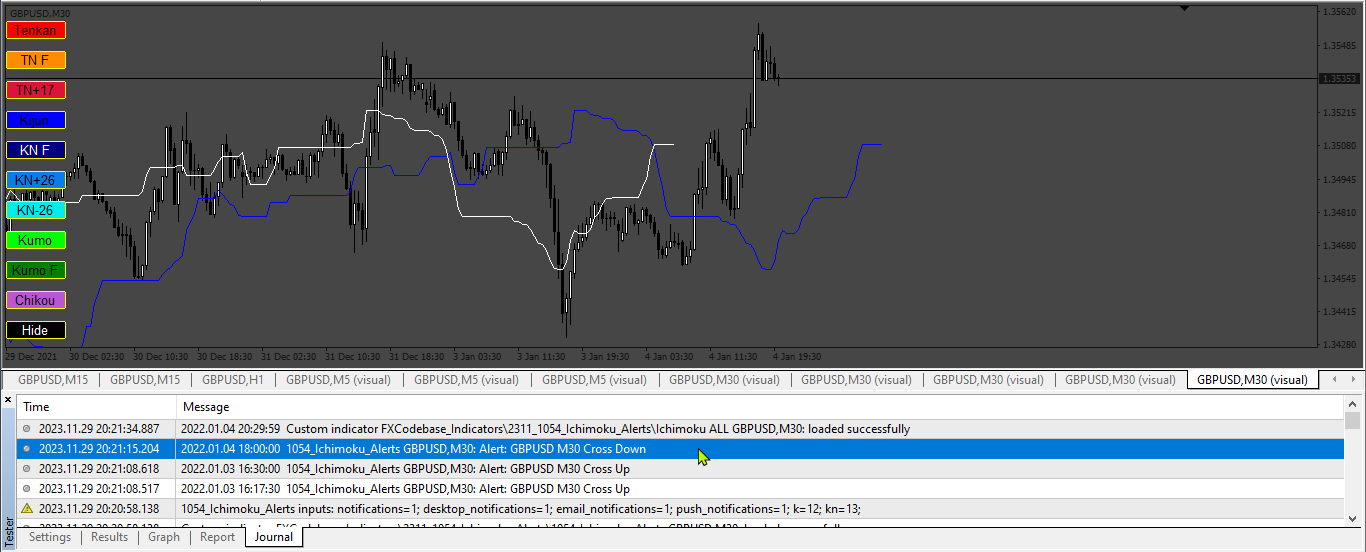Click the warning icon on the inputs row

click(x=27, y=508)
